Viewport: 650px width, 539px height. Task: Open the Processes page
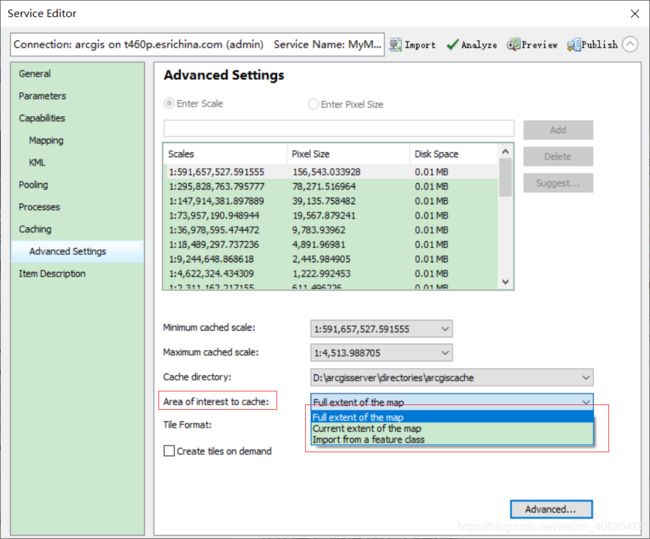pyautogui.click(x=39, y=207)
